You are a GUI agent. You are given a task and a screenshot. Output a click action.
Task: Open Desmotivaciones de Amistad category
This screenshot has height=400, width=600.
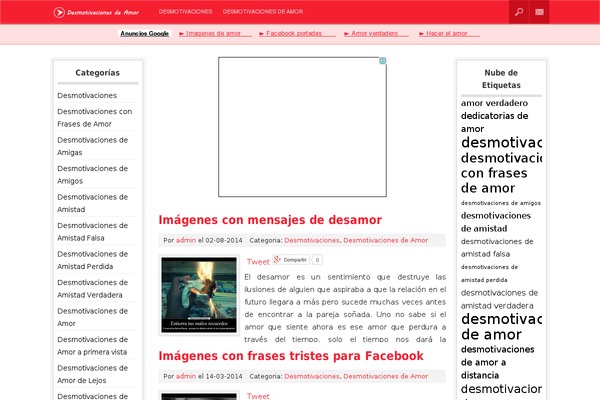93,203
